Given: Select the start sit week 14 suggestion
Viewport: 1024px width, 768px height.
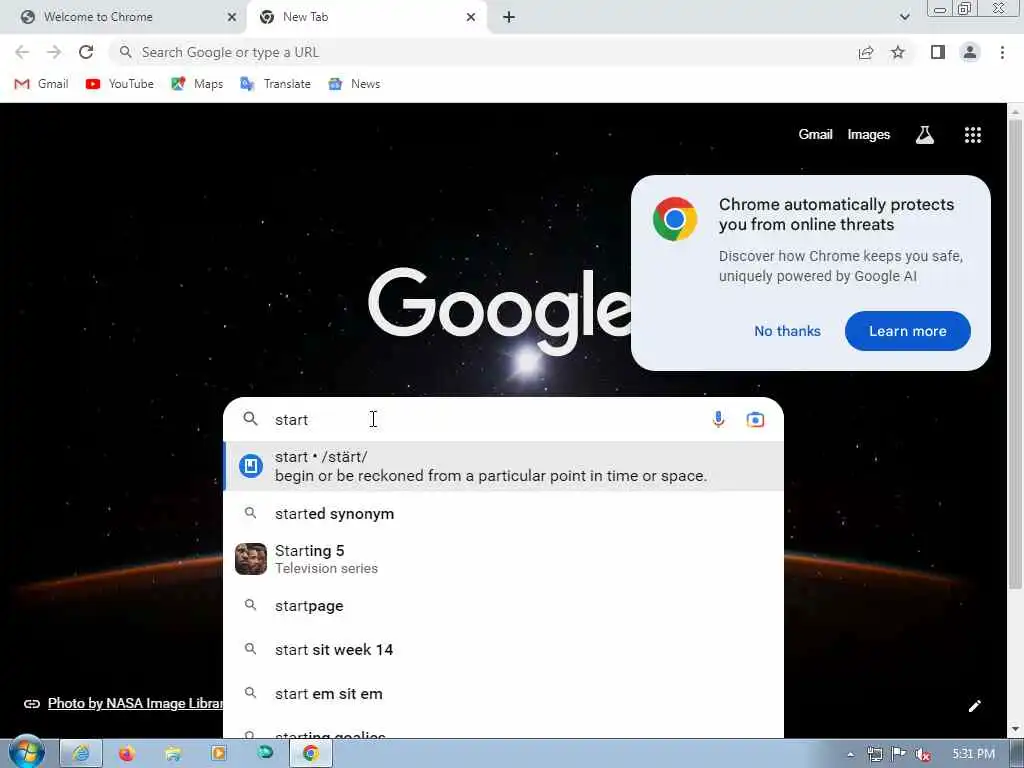Looking at the screenshot, I should (504, 650).
